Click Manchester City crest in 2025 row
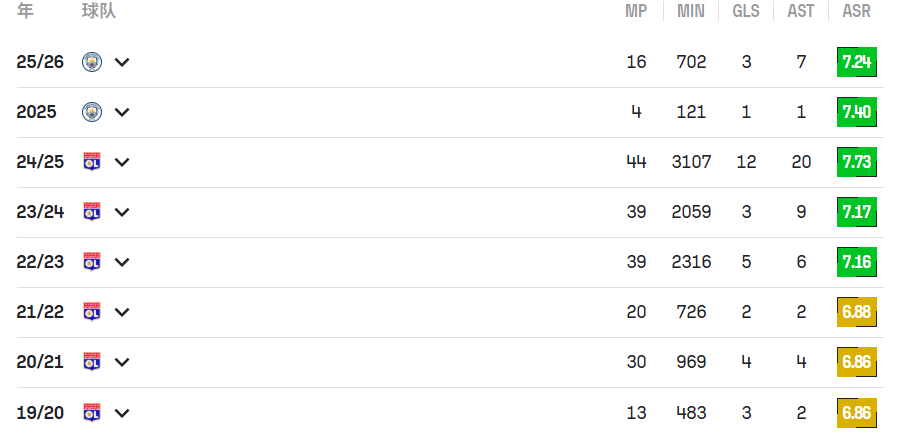897x445 pixels. coord(92,112)
